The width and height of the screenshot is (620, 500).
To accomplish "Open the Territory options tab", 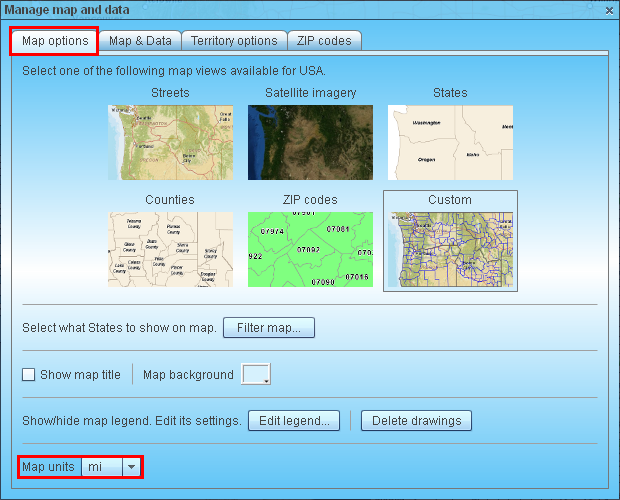I will 234,41.
